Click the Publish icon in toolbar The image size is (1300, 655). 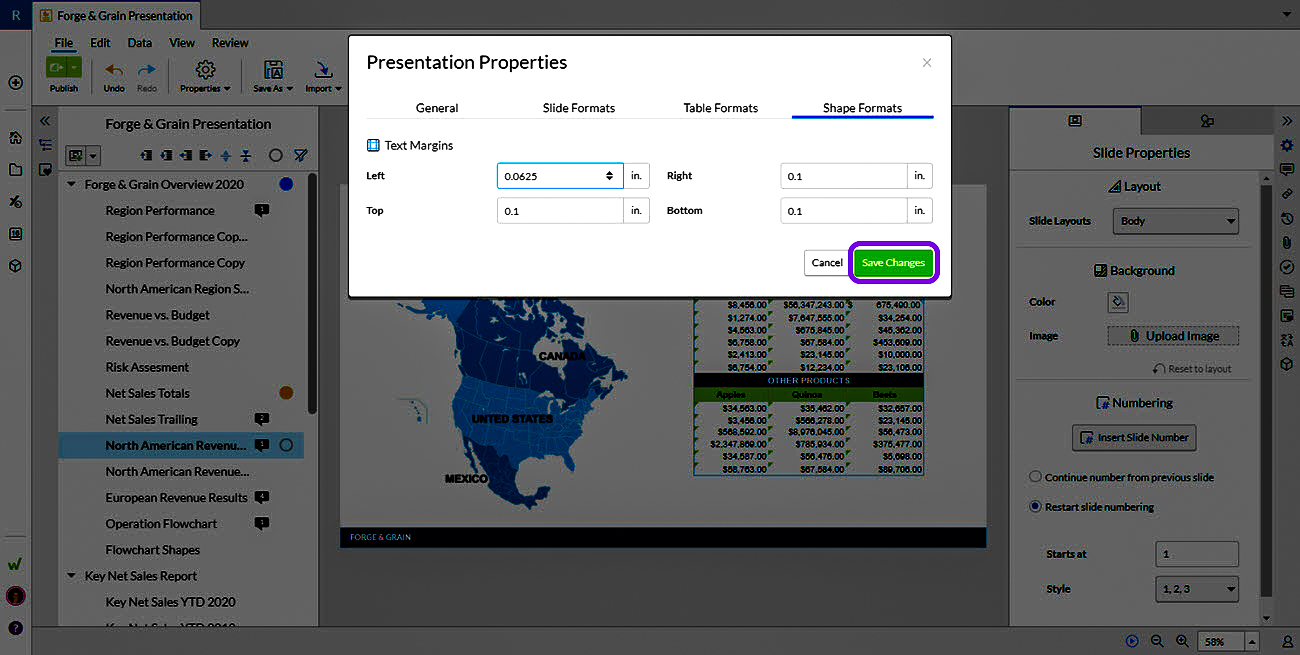(x=56, y=69)
